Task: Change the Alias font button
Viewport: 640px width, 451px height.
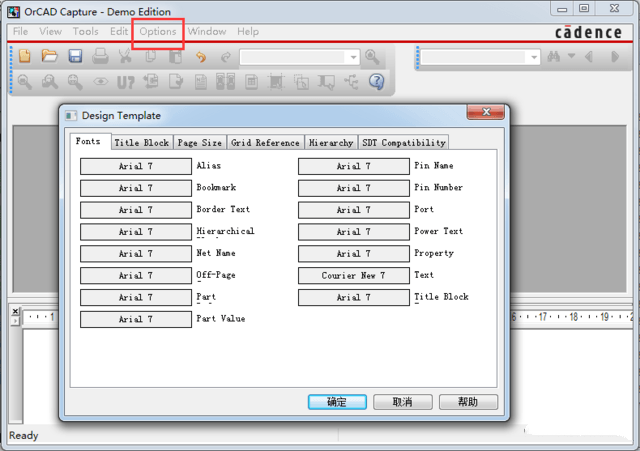Action: click(x=136, y=166)
